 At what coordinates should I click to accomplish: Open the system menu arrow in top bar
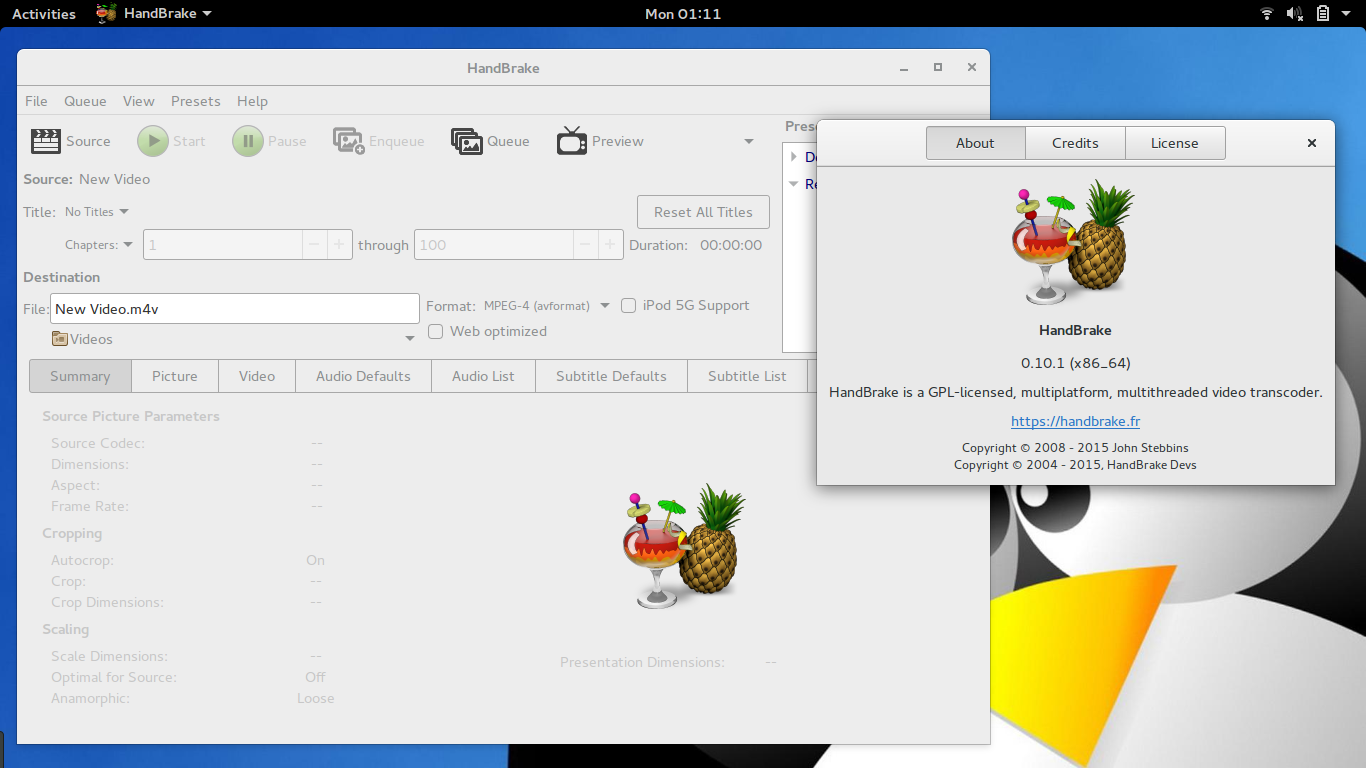click(x=1346, y=14)
